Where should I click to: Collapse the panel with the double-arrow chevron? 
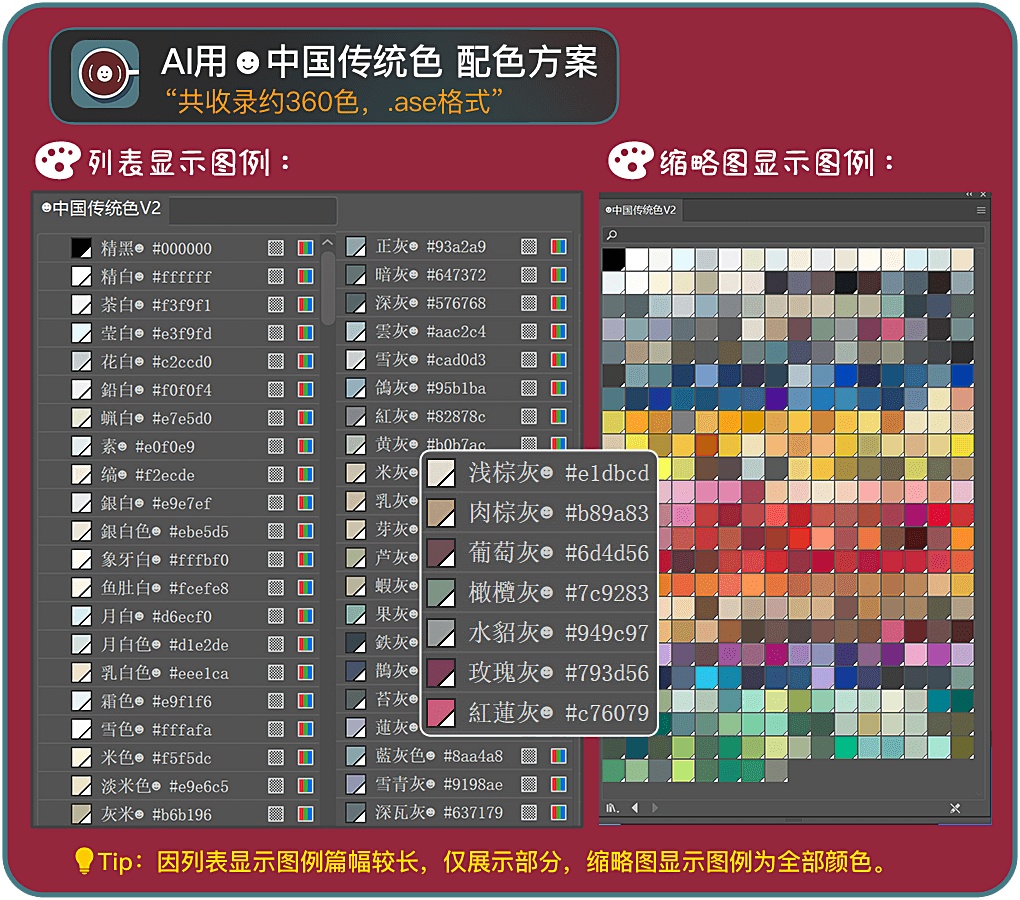tap(969, 194)
